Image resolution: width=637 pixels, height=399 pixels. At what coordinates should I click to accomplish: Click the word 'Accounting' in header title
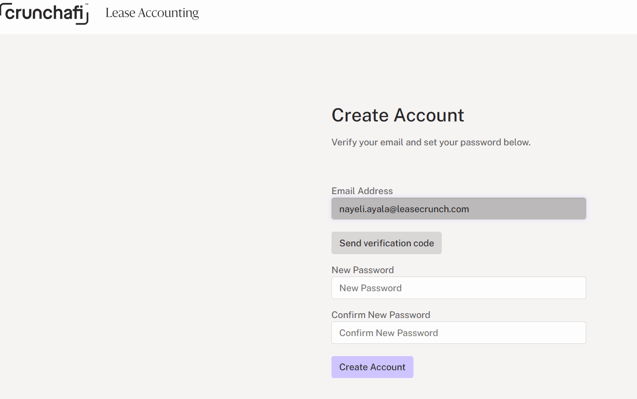pos(169,13)
